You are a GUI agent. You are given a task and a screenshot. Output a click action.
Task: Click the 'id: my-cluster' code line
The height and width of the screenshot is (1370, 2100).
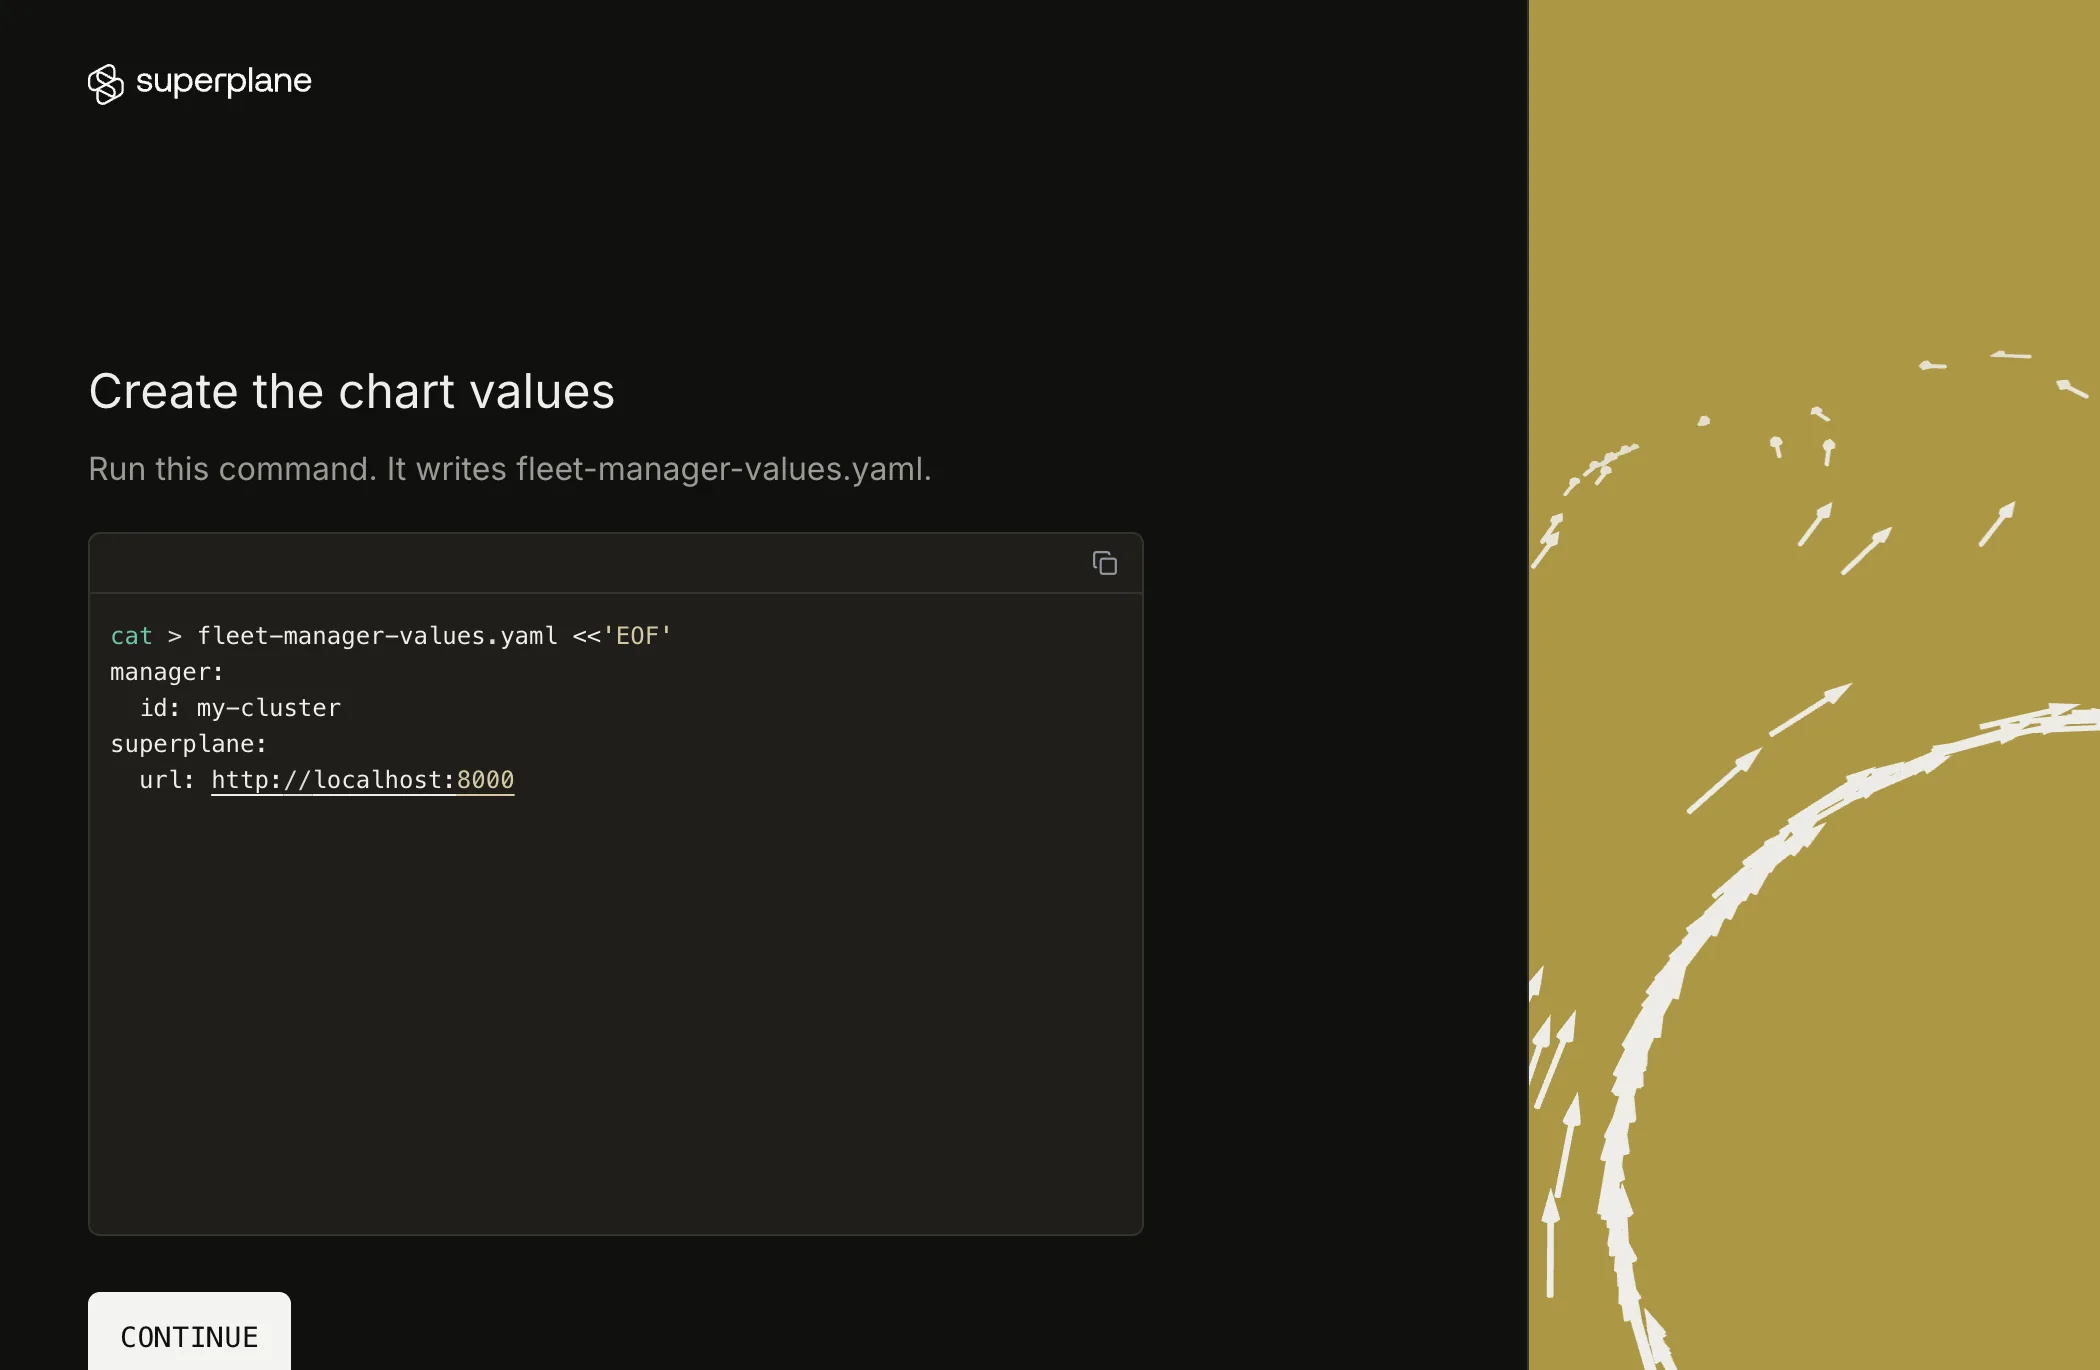coord(240,708)
